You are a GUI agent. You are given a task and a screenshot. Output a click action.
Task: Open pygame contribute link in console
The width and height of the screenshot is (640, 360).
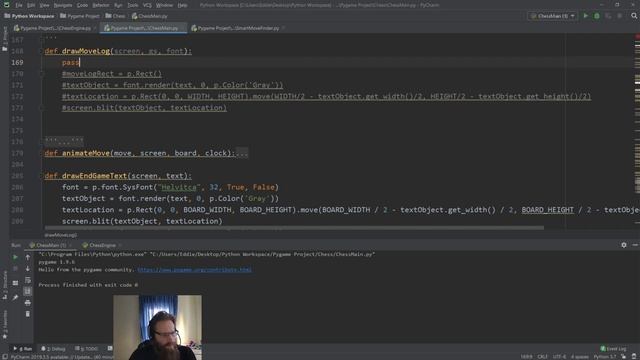pos(194,270)
